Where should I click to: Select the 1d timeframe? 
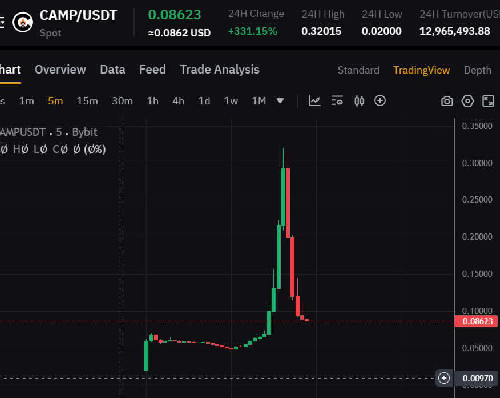coord(204,101)
